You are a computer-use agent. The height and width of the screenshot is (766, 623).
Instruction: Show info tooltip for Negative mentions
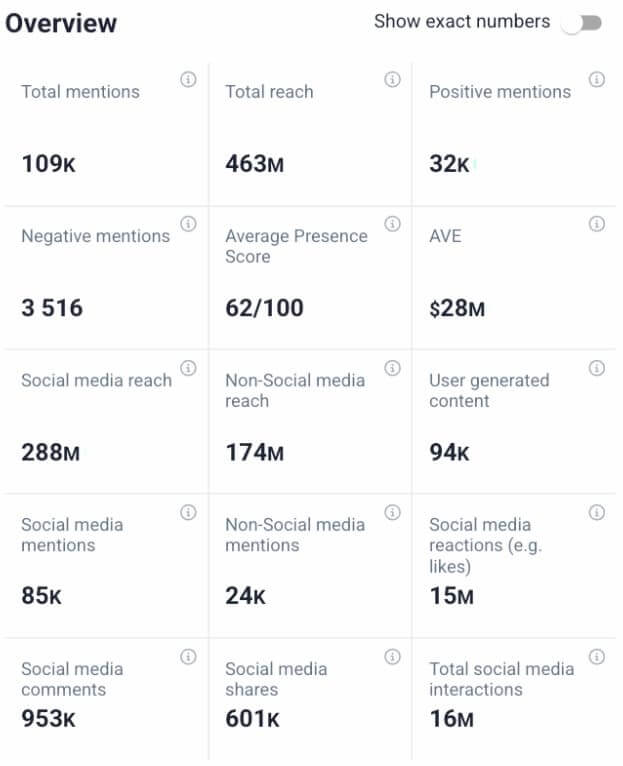188,224
